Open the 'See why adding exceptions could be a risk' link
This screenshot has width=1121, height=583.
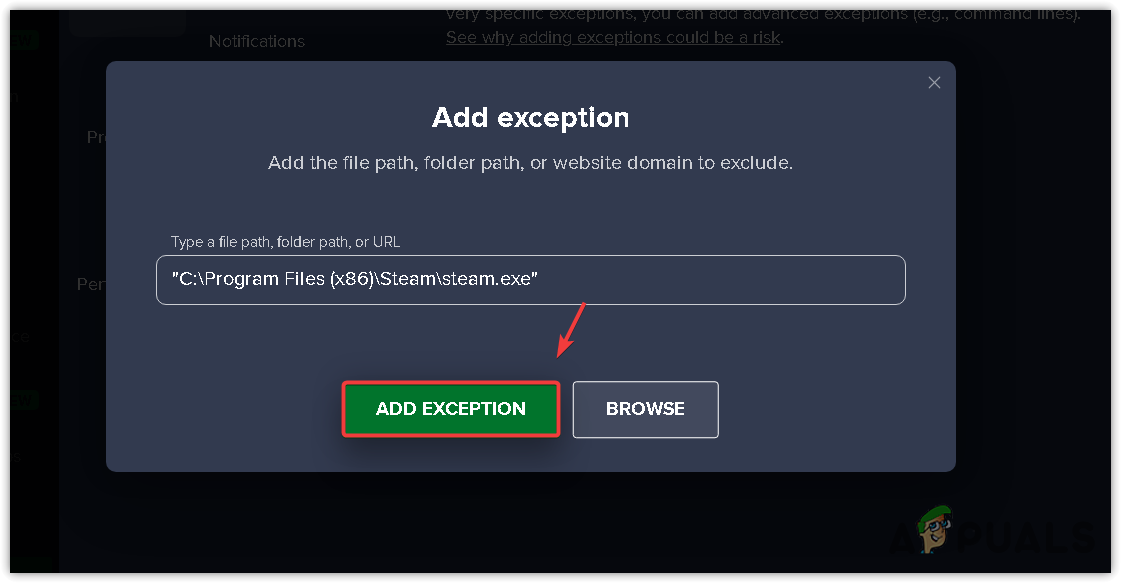[614, 37]
